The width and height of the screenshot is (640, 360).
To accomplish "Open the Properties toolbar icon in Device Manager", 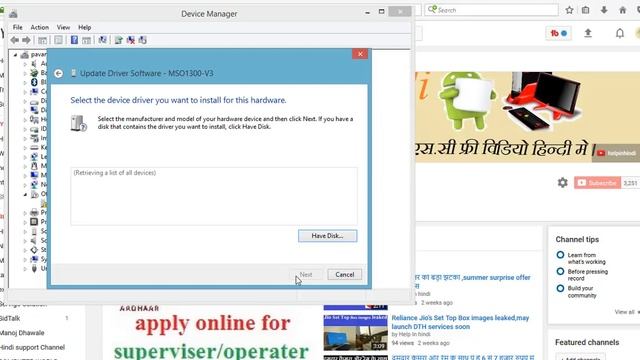I will [58, 40].
